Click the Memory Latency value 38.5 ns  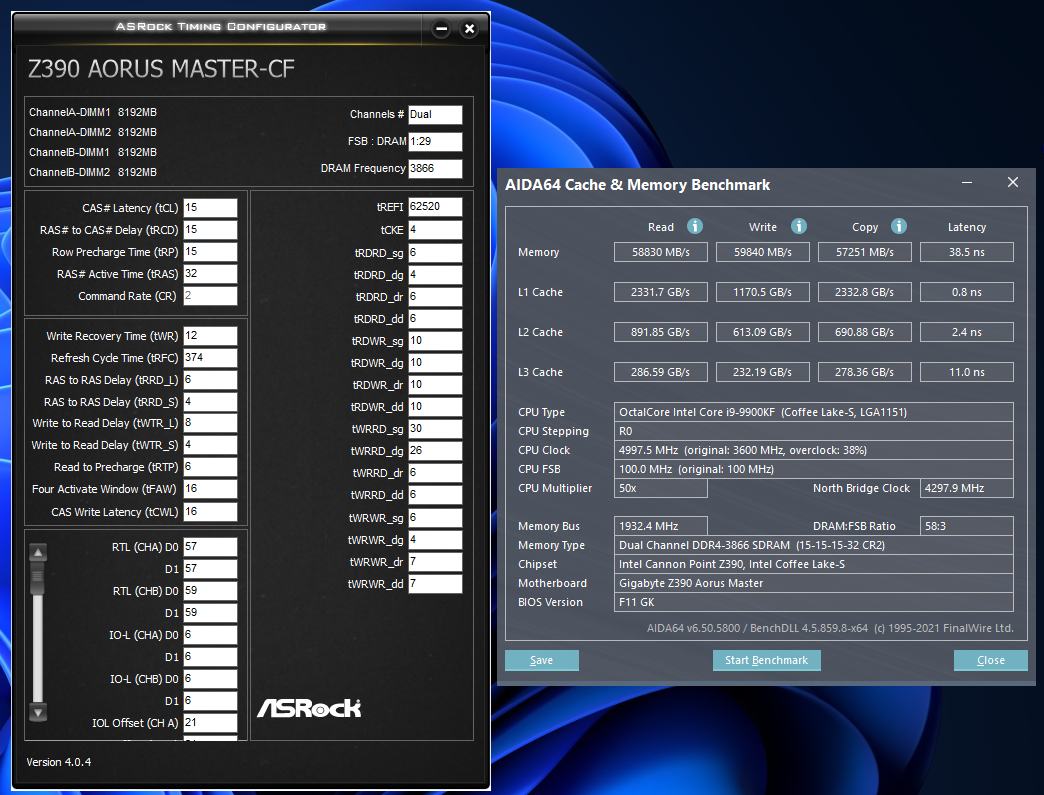pos(967,252)
